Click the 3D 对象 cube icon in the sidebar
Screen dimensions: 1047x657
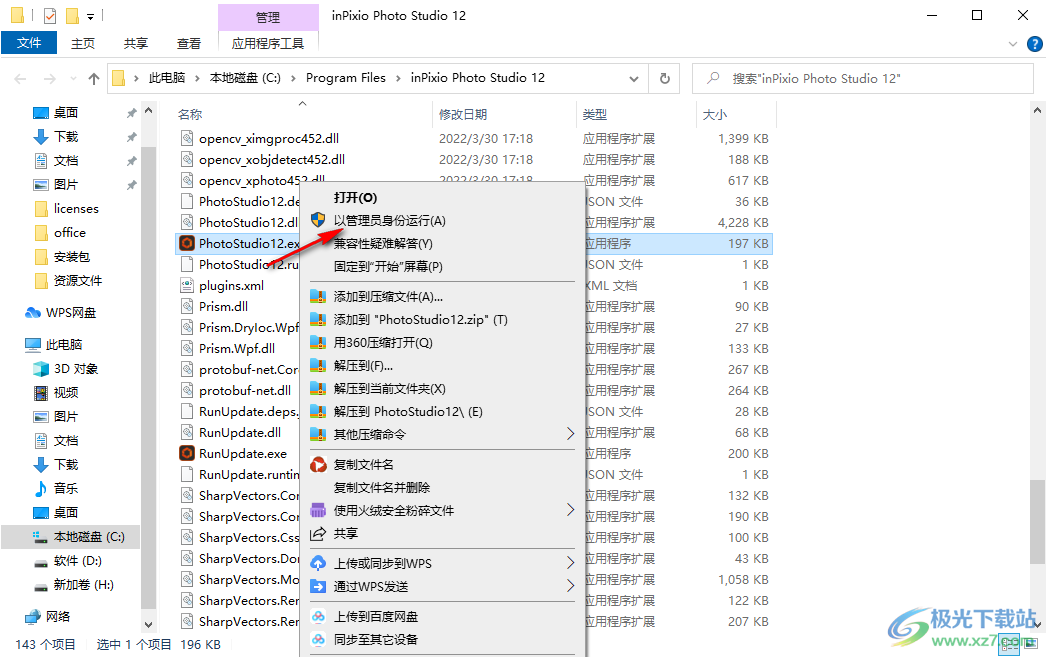tap(41, 369)
